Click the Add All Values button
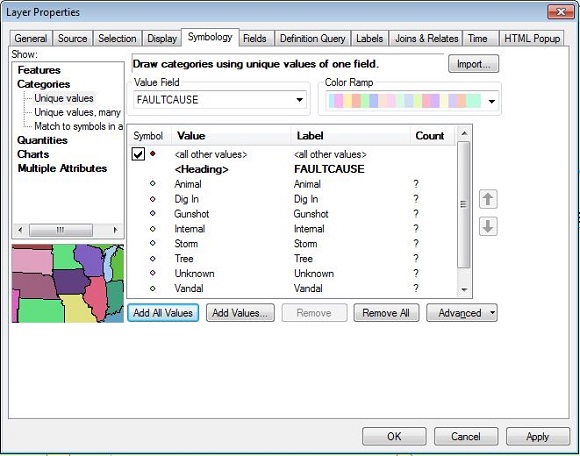Screen dimensions: 580x456 tap(163, 313)
